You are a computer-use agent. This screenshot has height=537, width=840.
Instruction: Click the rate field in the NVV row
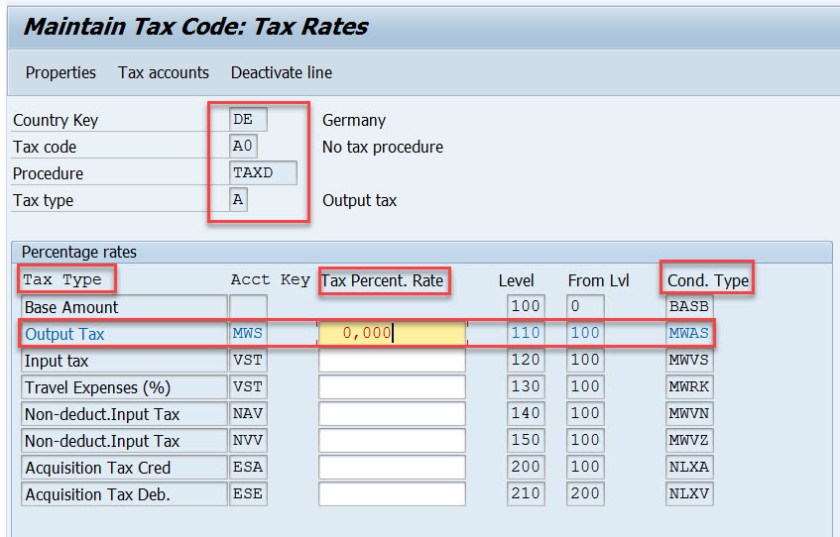[391, 440]
